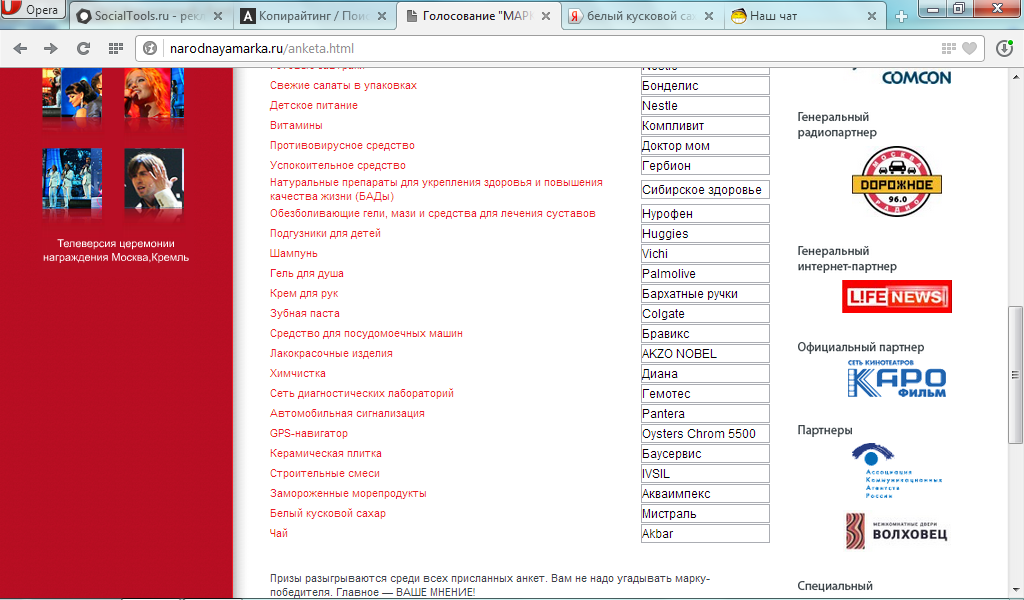
Task: Close the Наш чат tab
Action: (x=872, y=16)
